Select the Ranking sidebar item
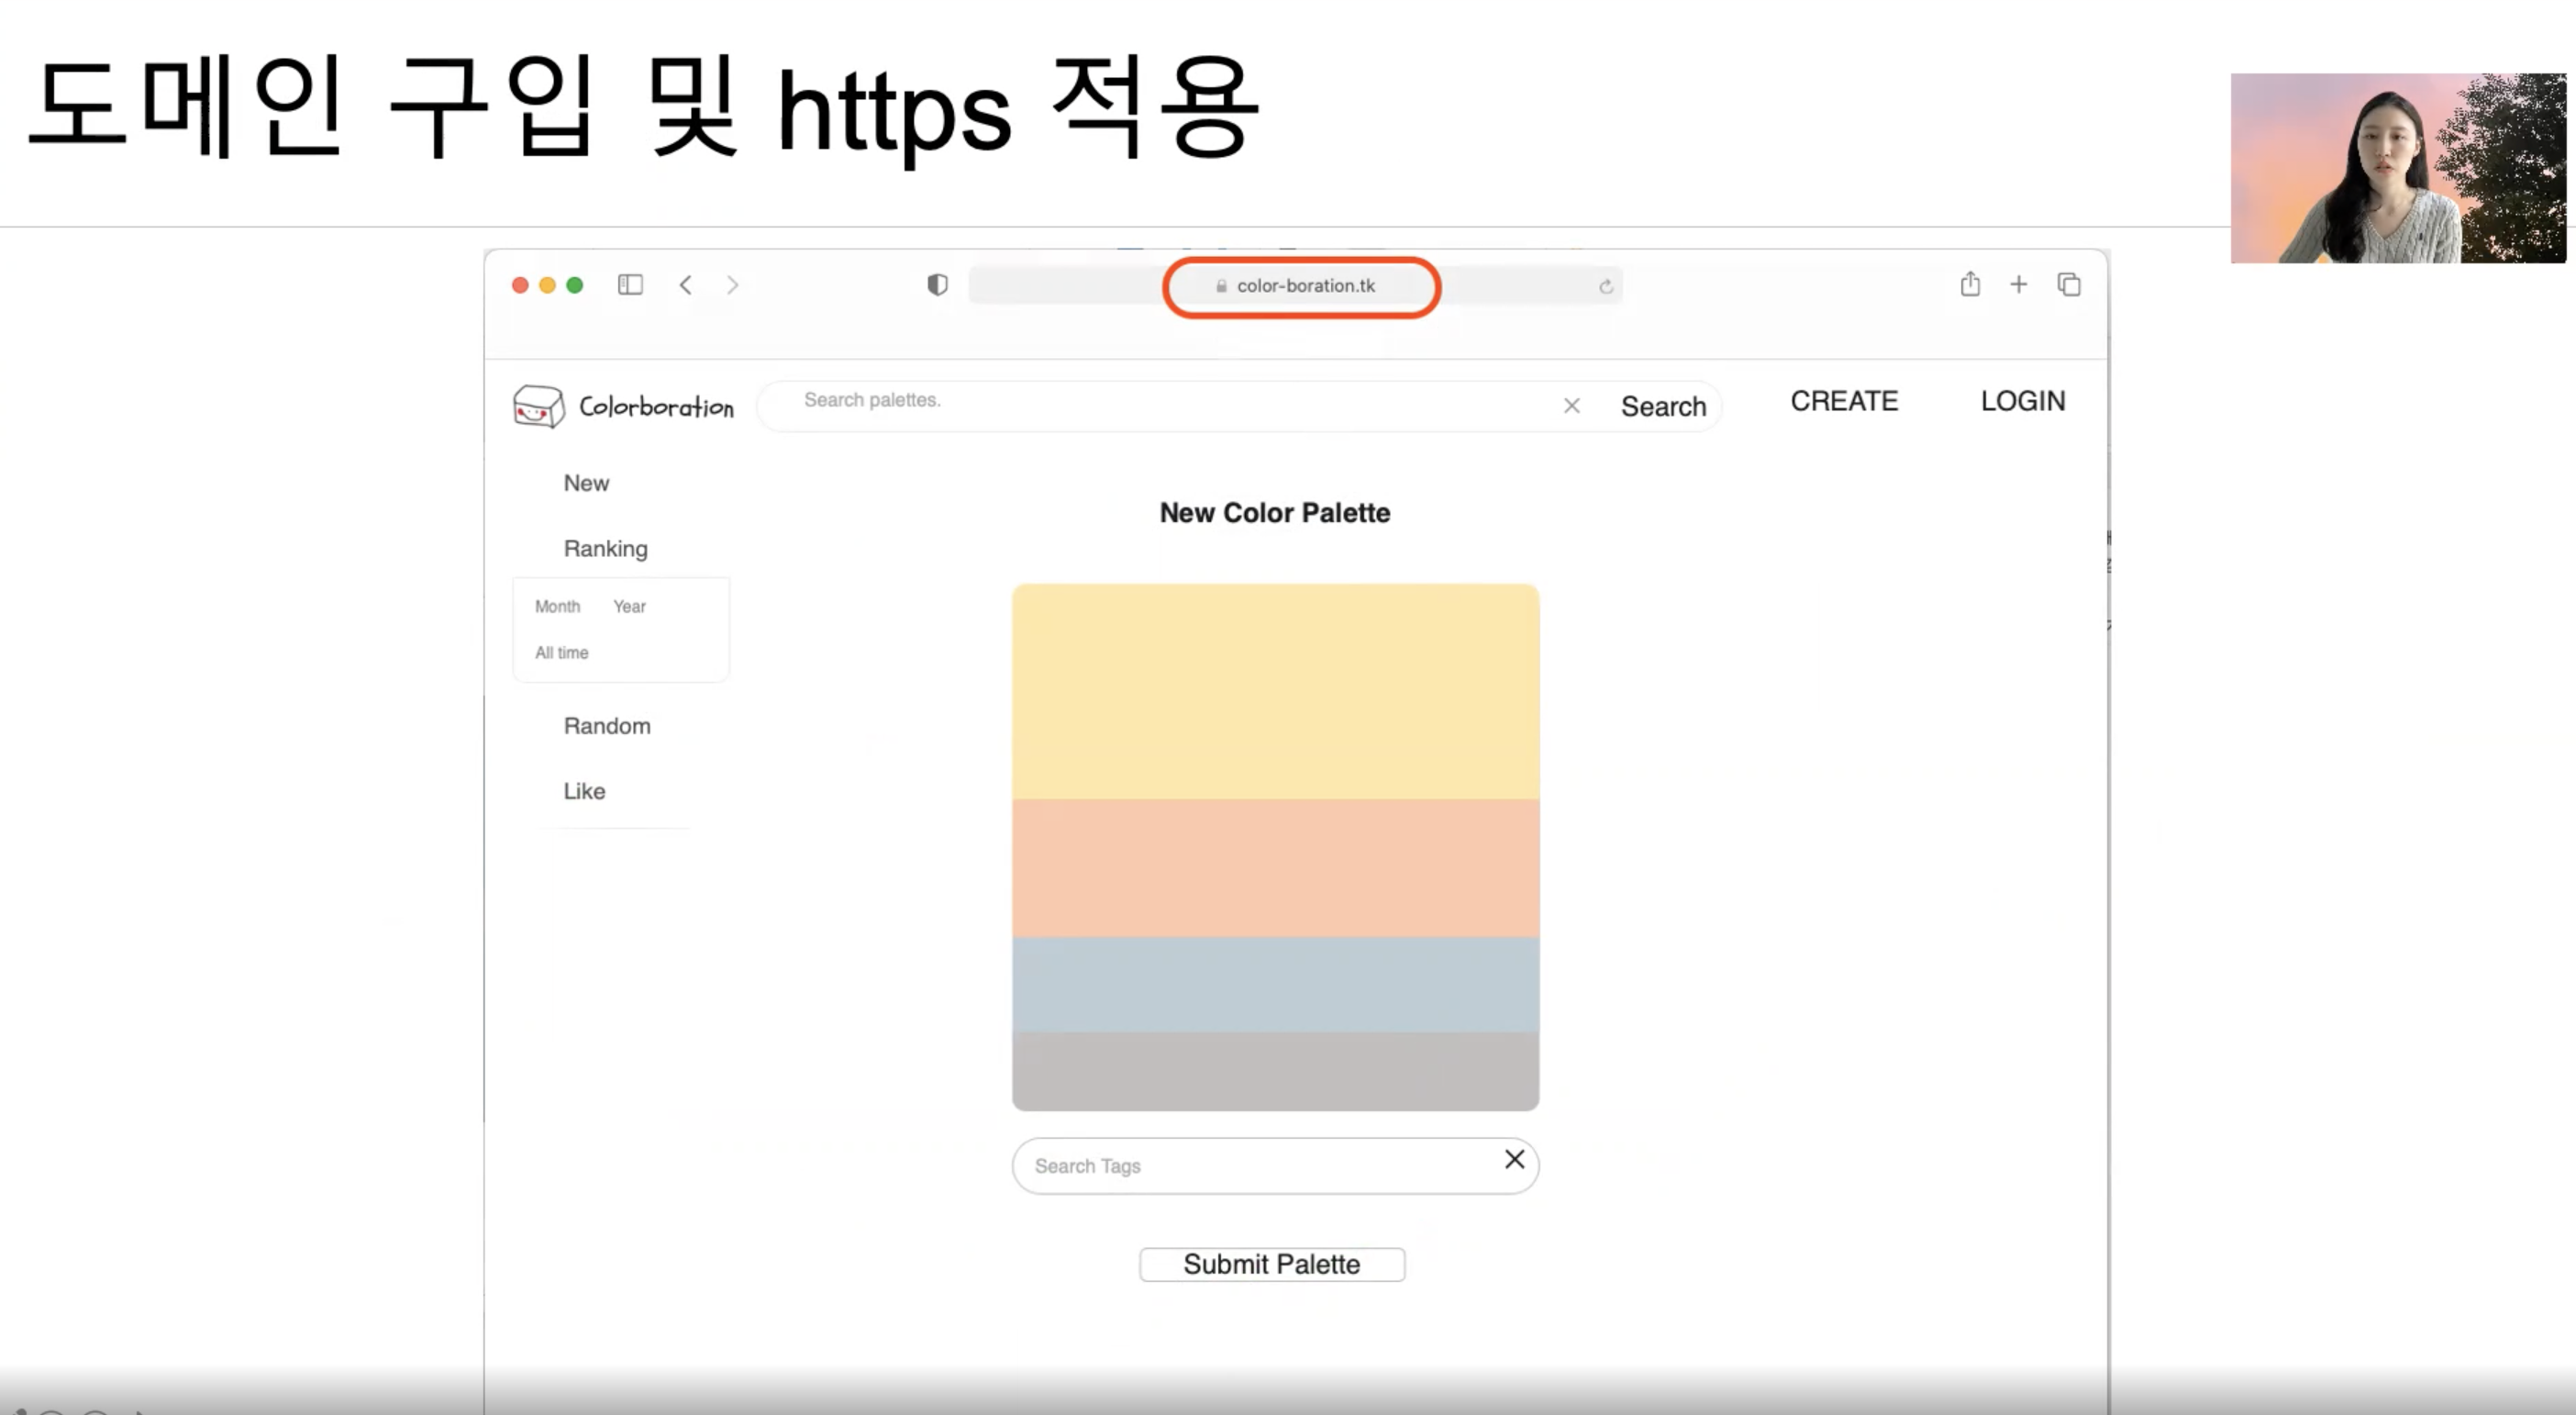The image size is (2576, 1415). pos(605,549)
